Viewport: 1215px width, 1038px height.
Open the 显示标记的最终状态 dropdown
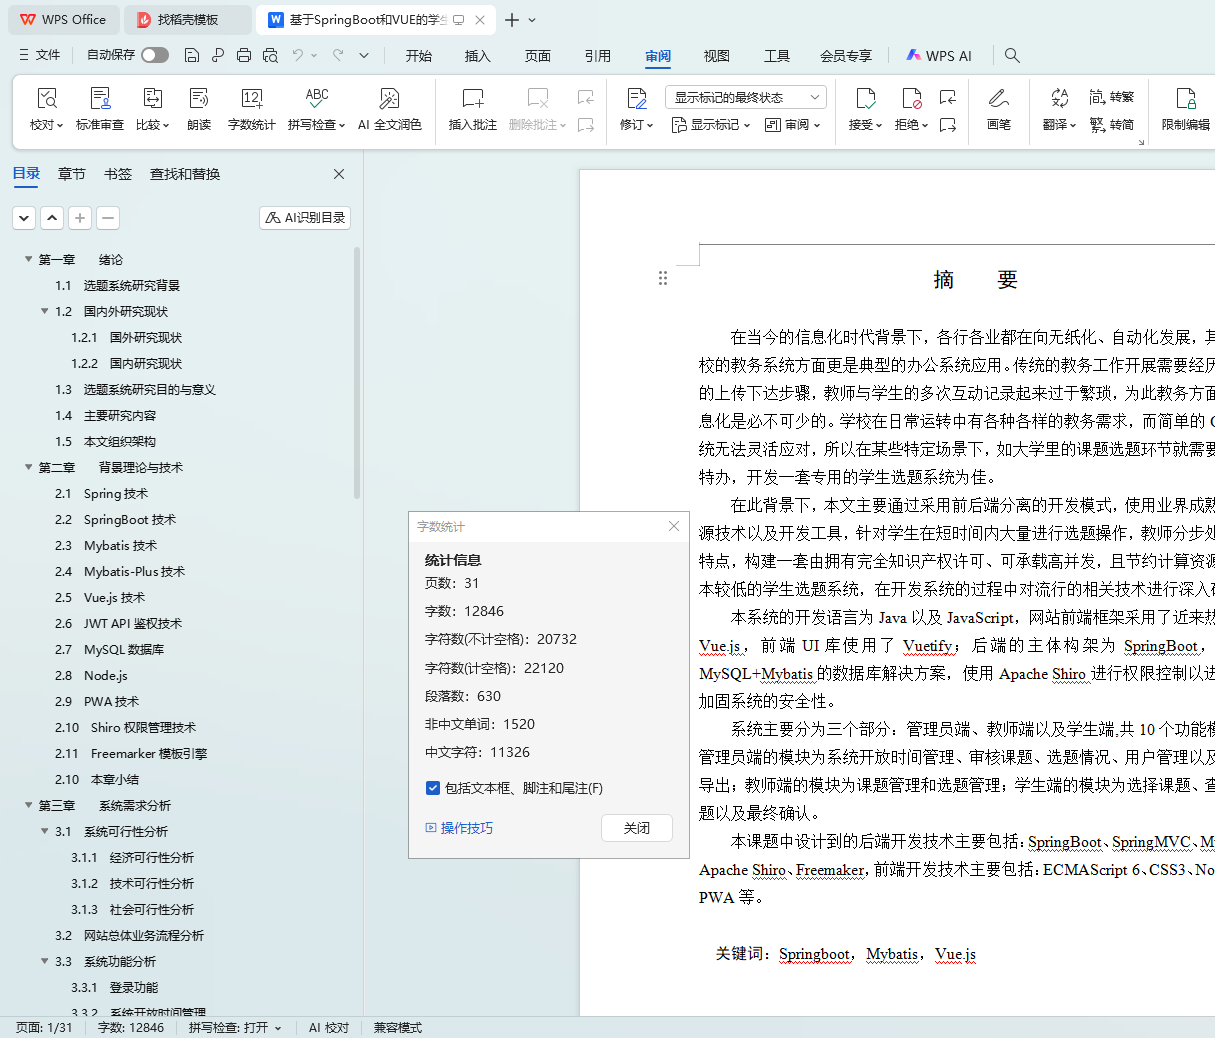tap(745, 97)
